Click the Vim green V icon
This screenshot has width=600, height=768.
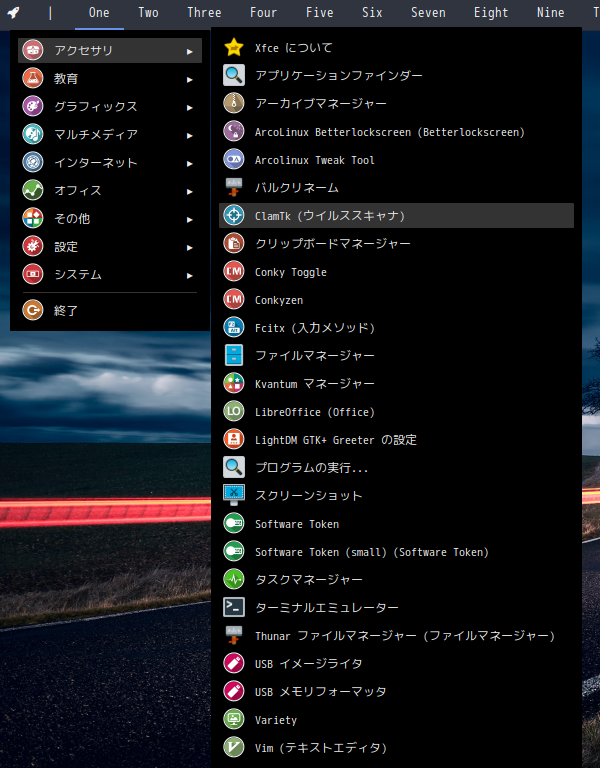pos(234,747)
